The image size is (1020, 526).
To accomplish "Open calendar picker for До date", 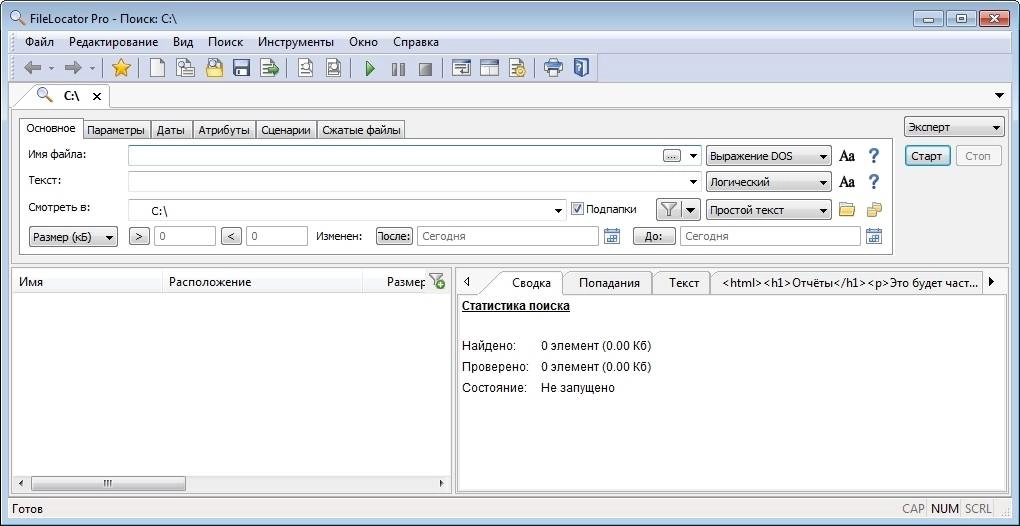I will tap(874, 236).
